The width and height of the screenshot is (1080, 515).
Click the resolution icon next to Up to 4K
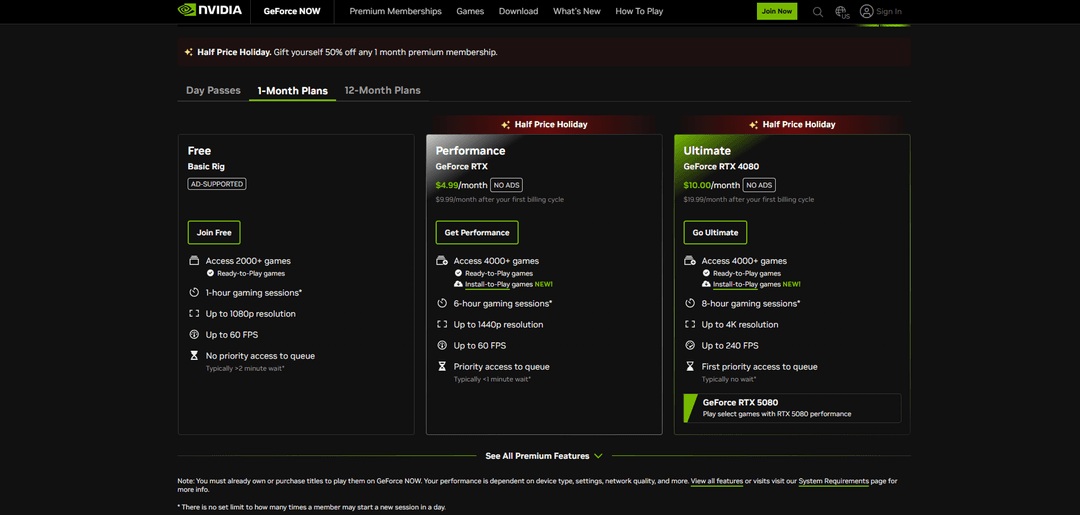pos(690,325)
